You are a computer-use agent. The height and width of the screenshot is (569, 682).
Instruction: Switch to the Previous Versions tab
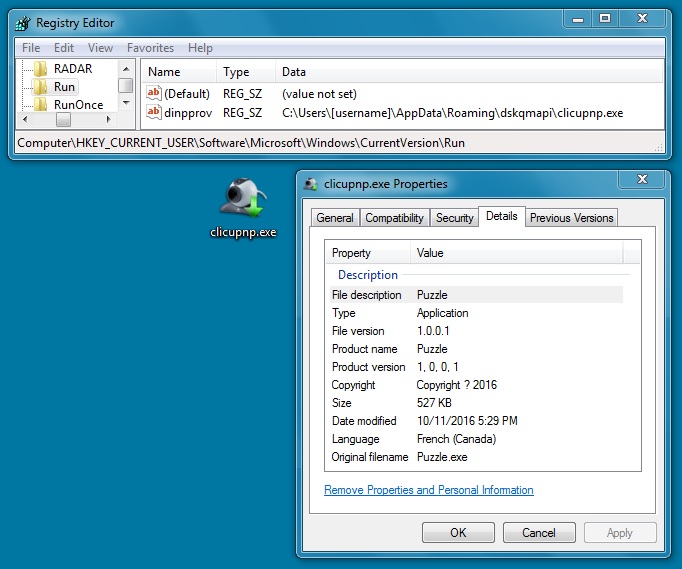point(572,218)
